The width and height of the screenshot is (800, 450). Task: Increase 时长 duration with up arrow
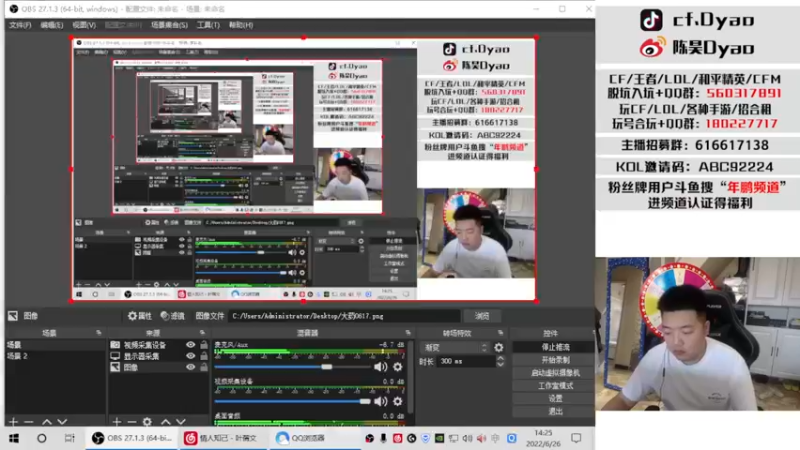point(501,358)
